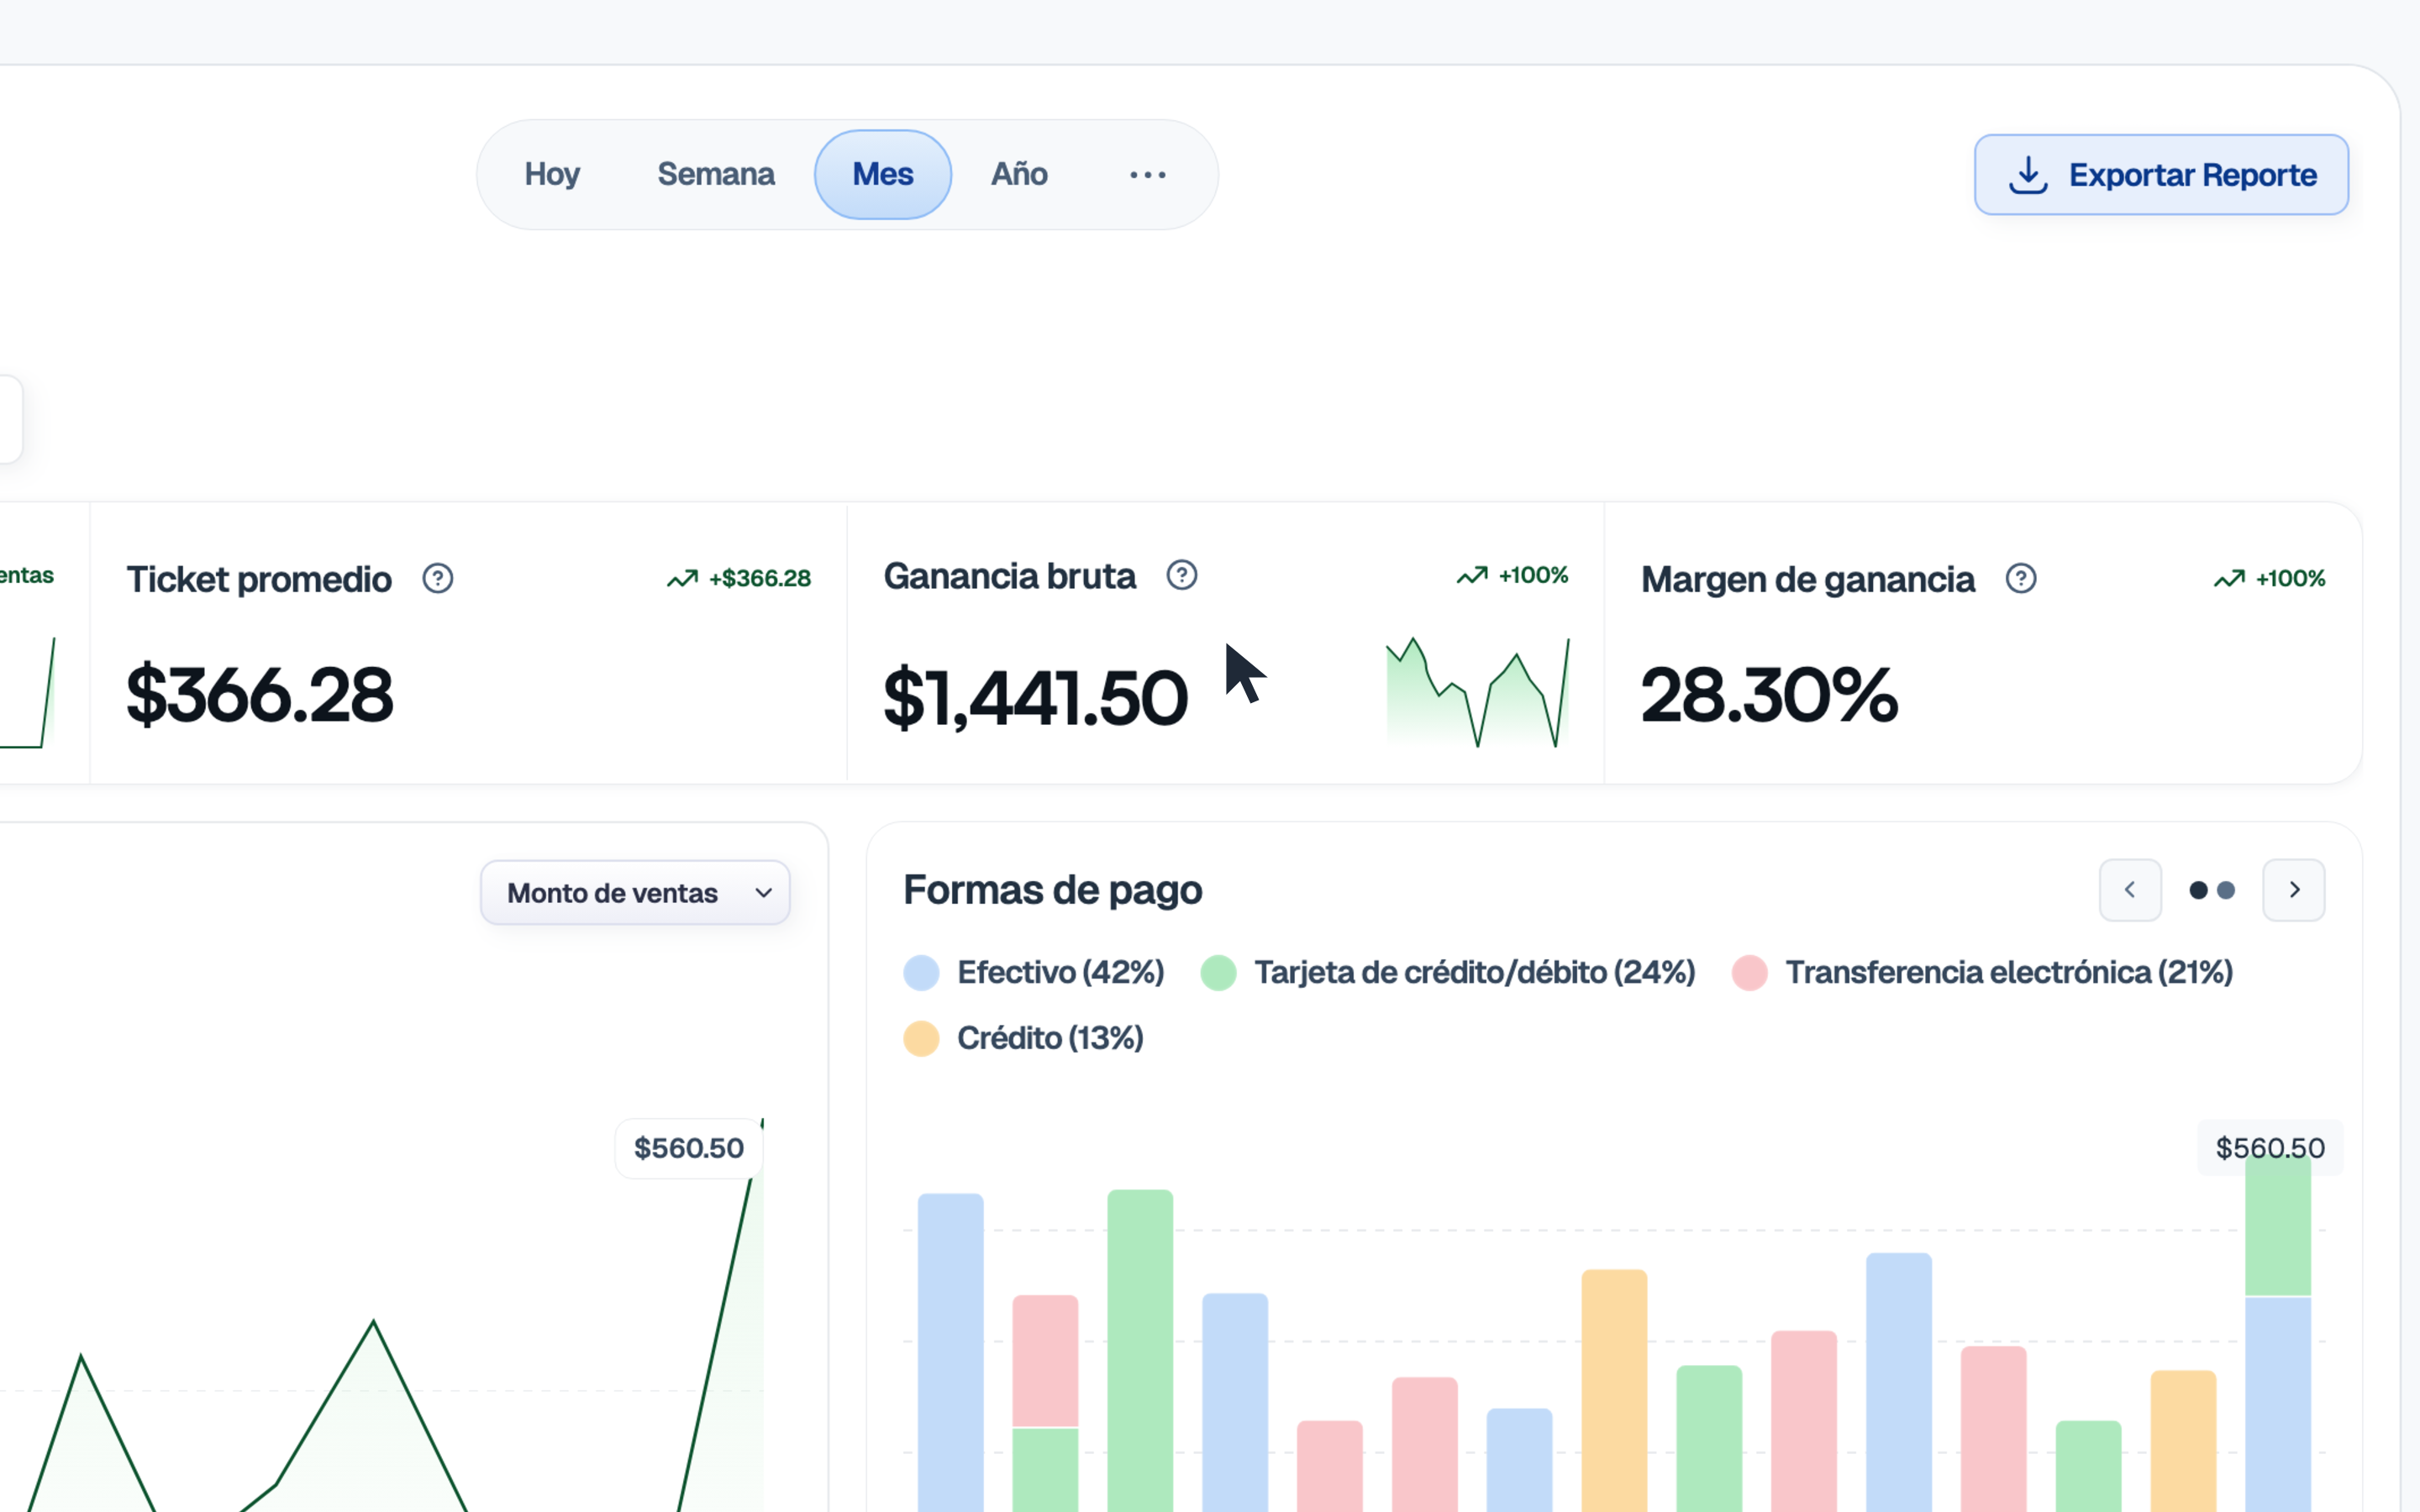
Task: Select the Mes period tab
Action: (883, 174)
